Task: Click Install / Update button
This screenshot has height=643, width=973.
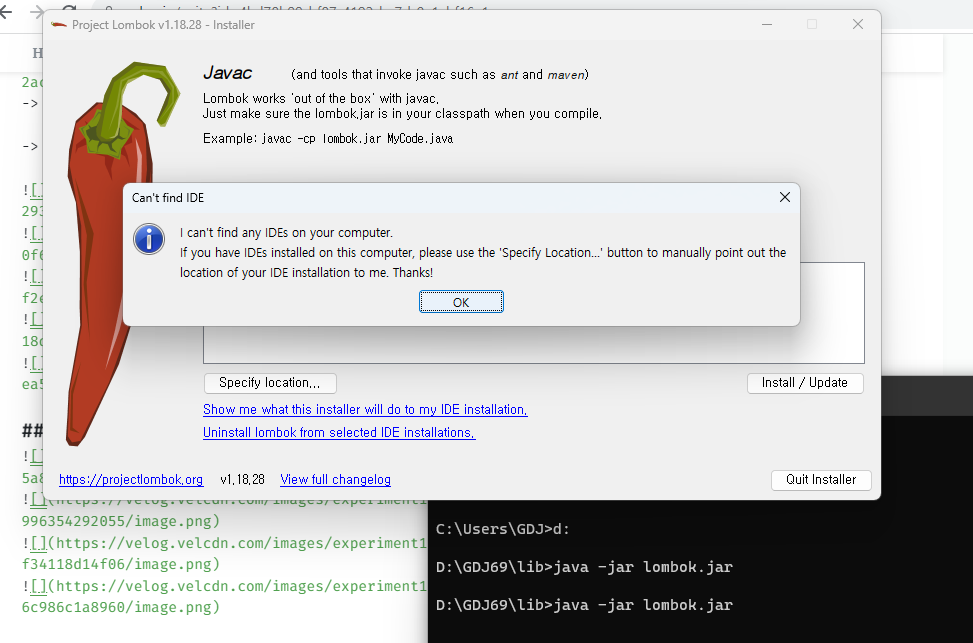Action: (x=805, y=383)
